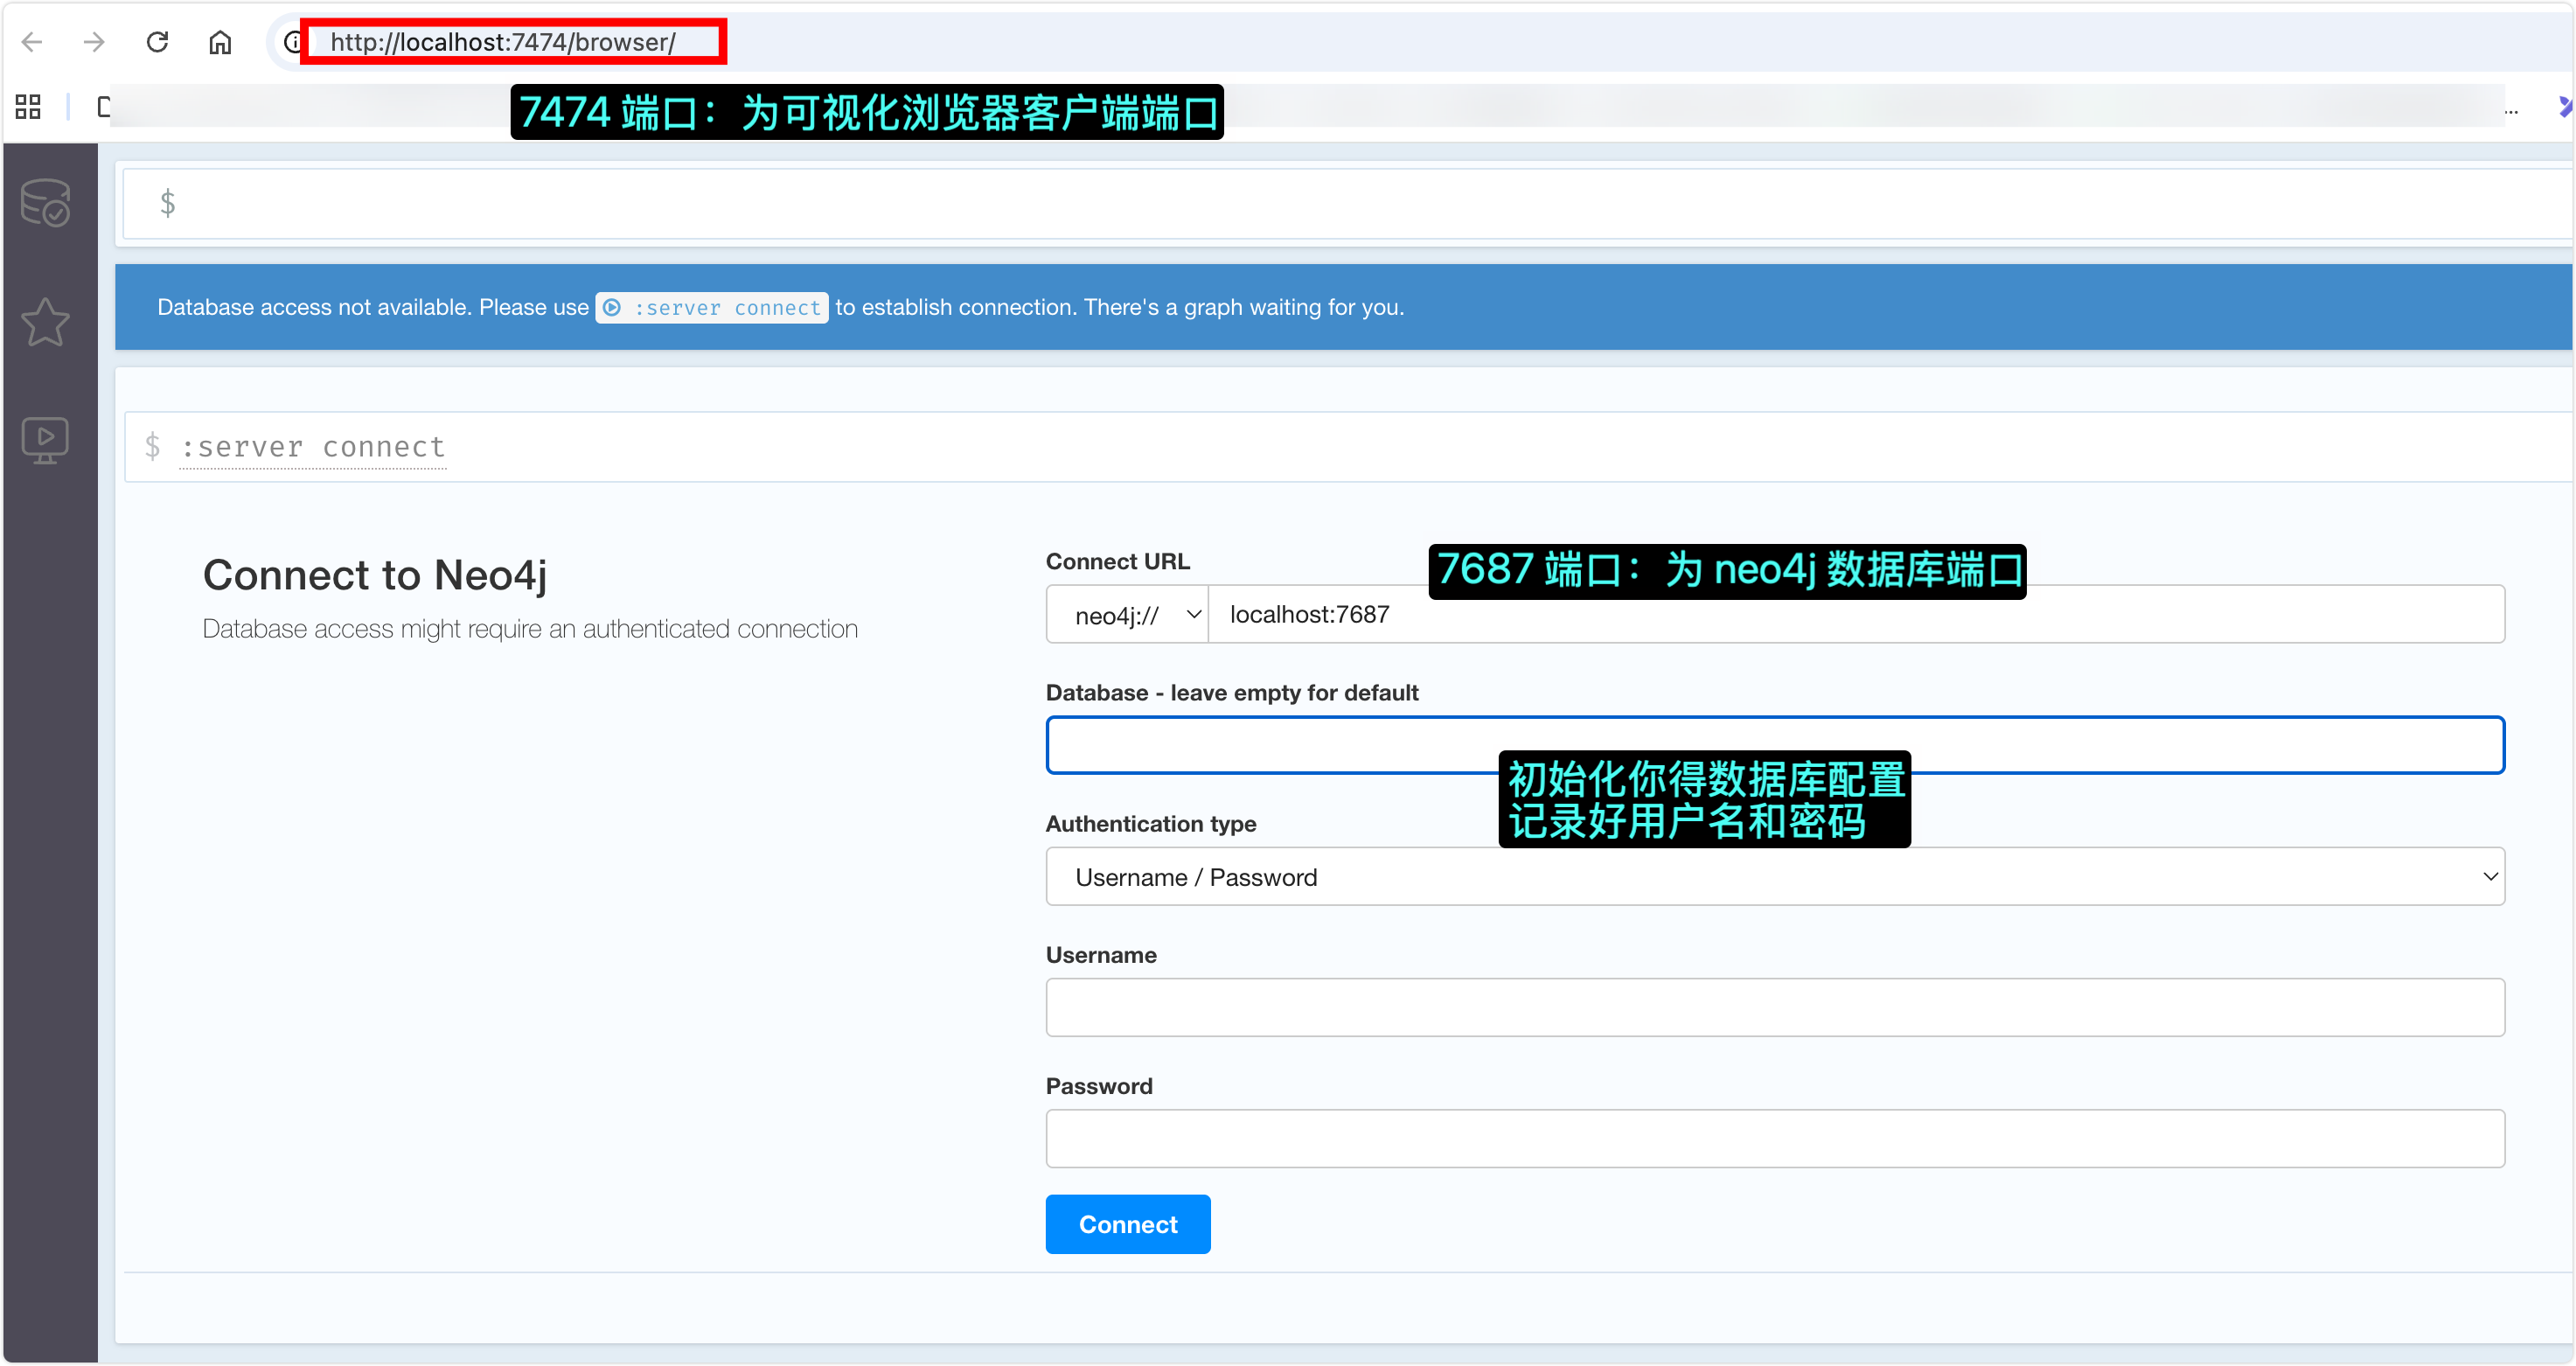Screen dimensions: 2576x1366
Task: Click the Authentication type label
Action: (x=1151, y=824)
